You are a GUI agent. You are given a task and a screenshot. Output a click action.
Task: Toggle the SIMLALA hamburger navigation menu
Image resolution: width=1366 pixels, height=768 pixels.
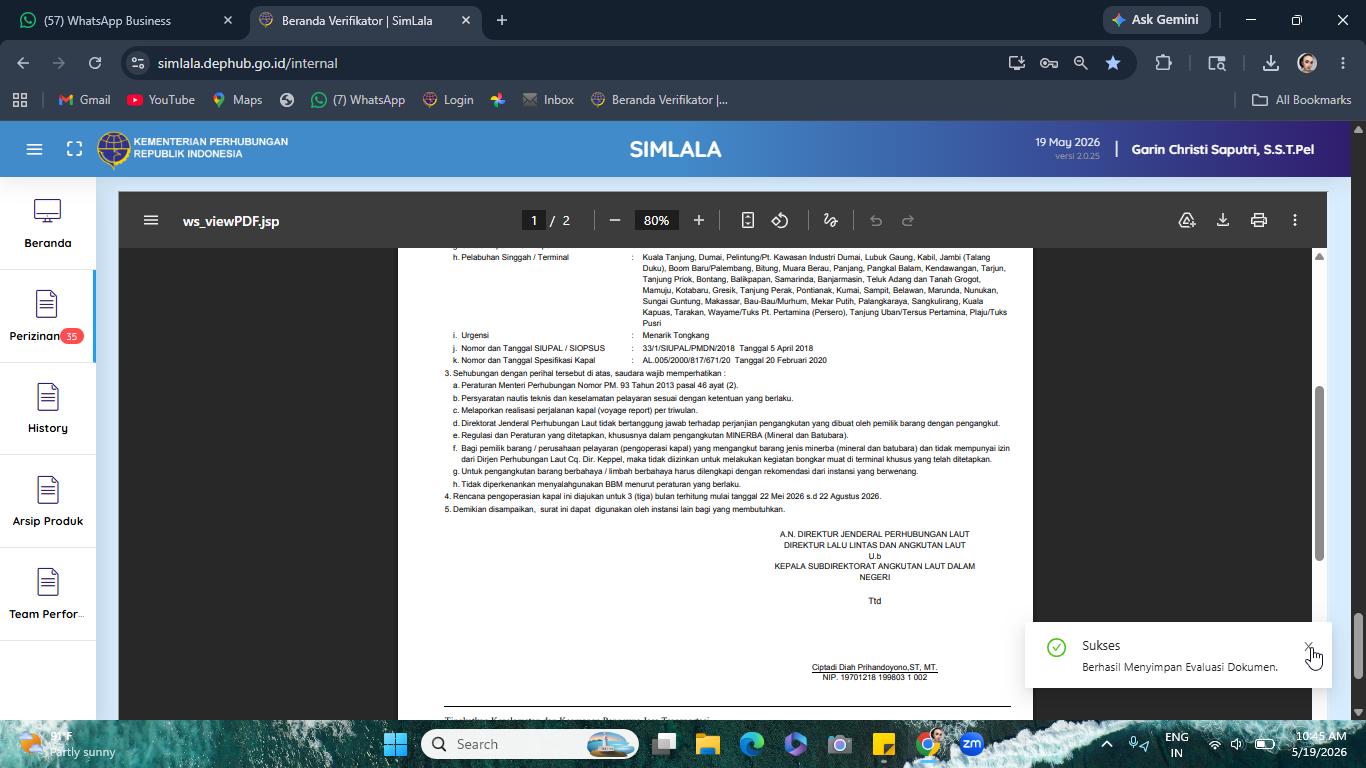point(34,149)
